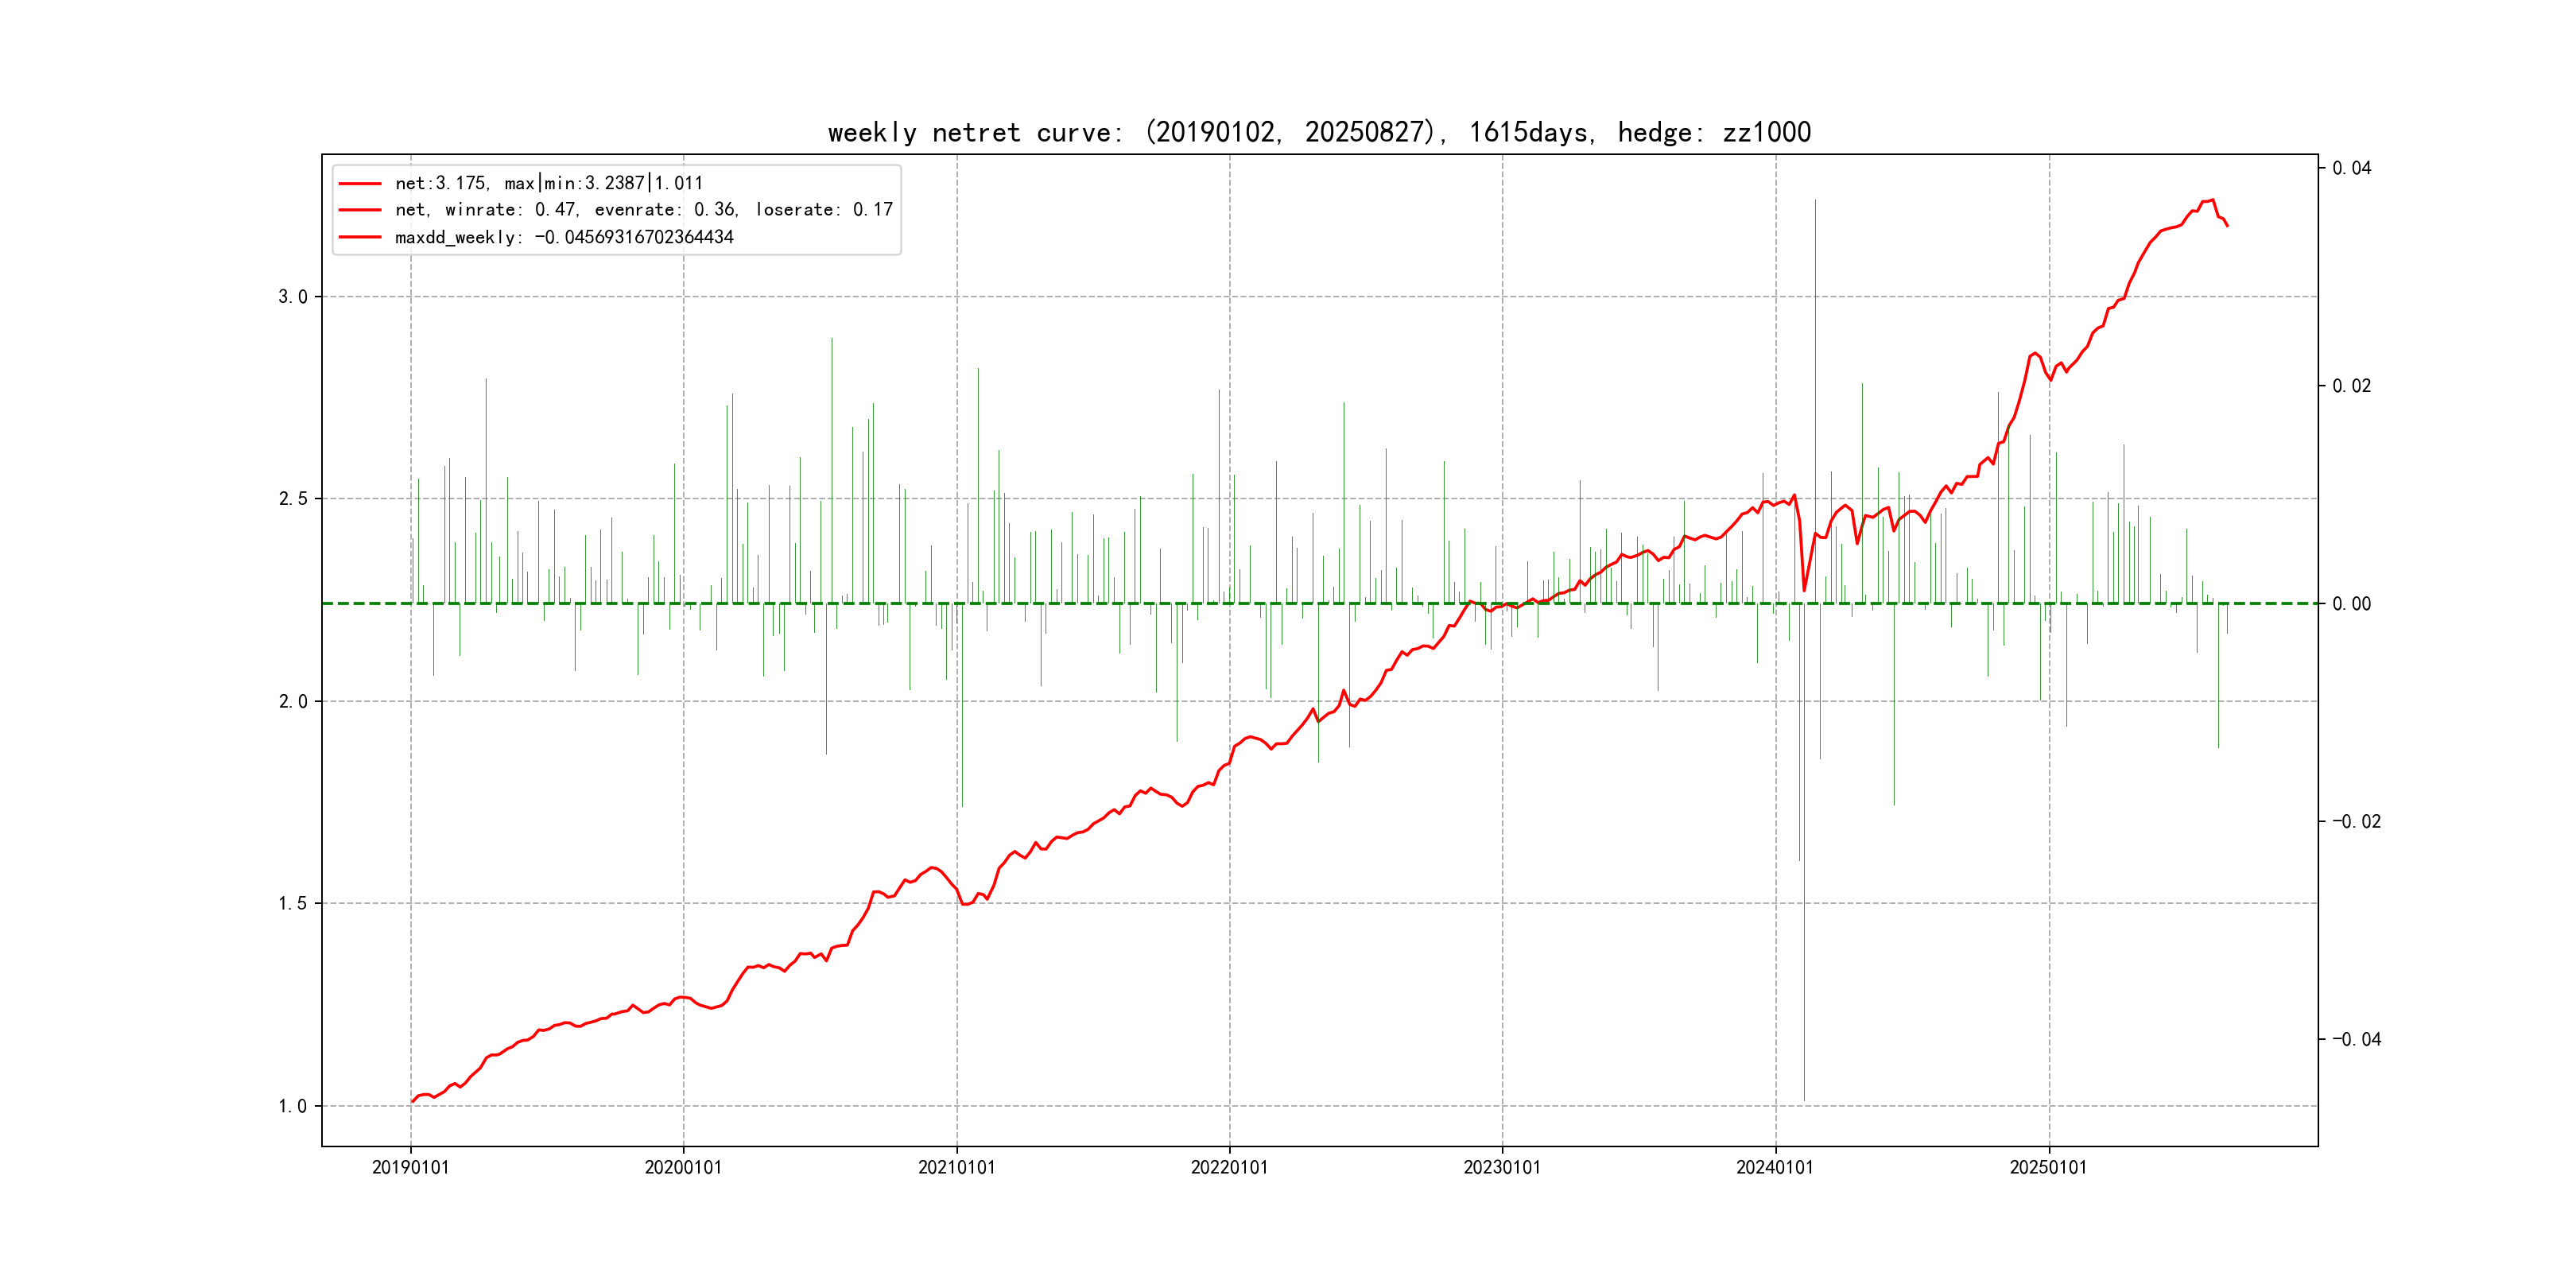Click the 20210101 x-axis label
2576x1288 pixels.
(x=956, y=1167)
